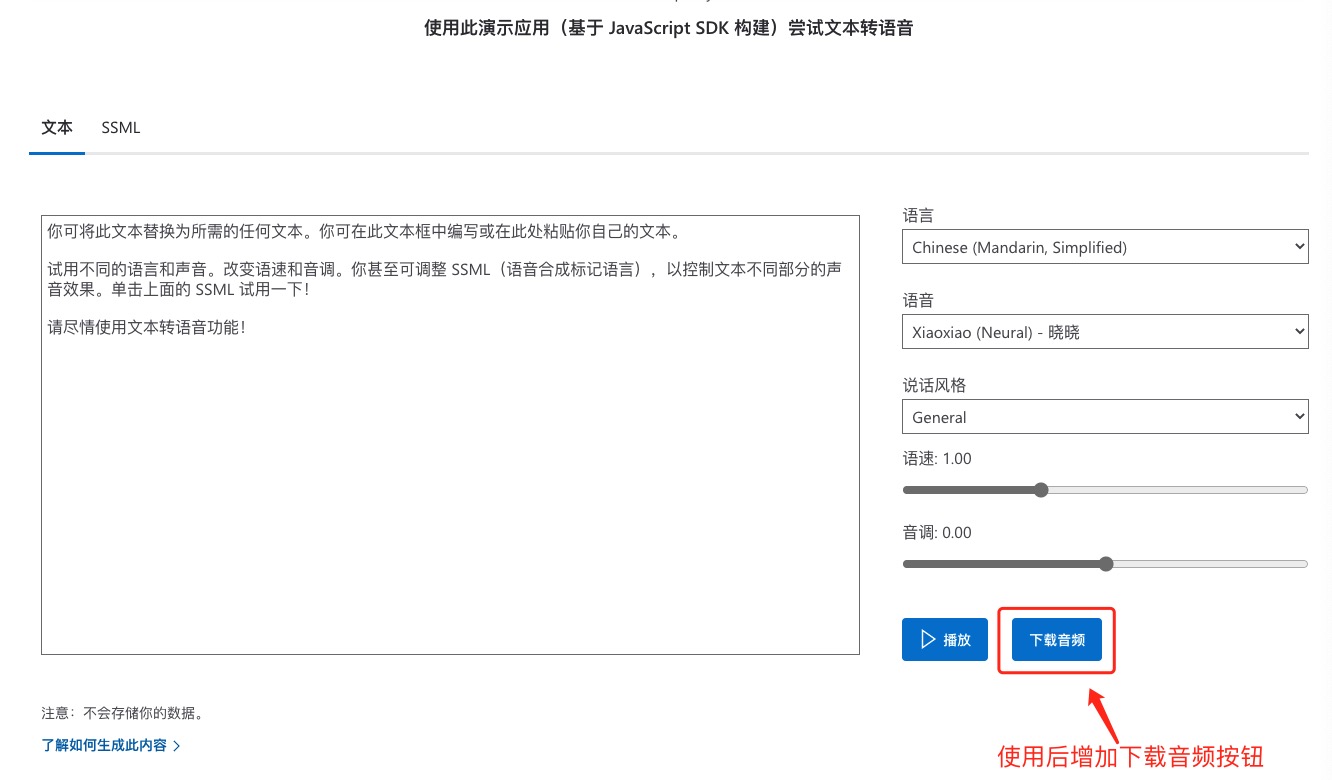Open the 了解如何生成此内容 link
This screenshot has height=780, width=1332.
pos(103,745)
